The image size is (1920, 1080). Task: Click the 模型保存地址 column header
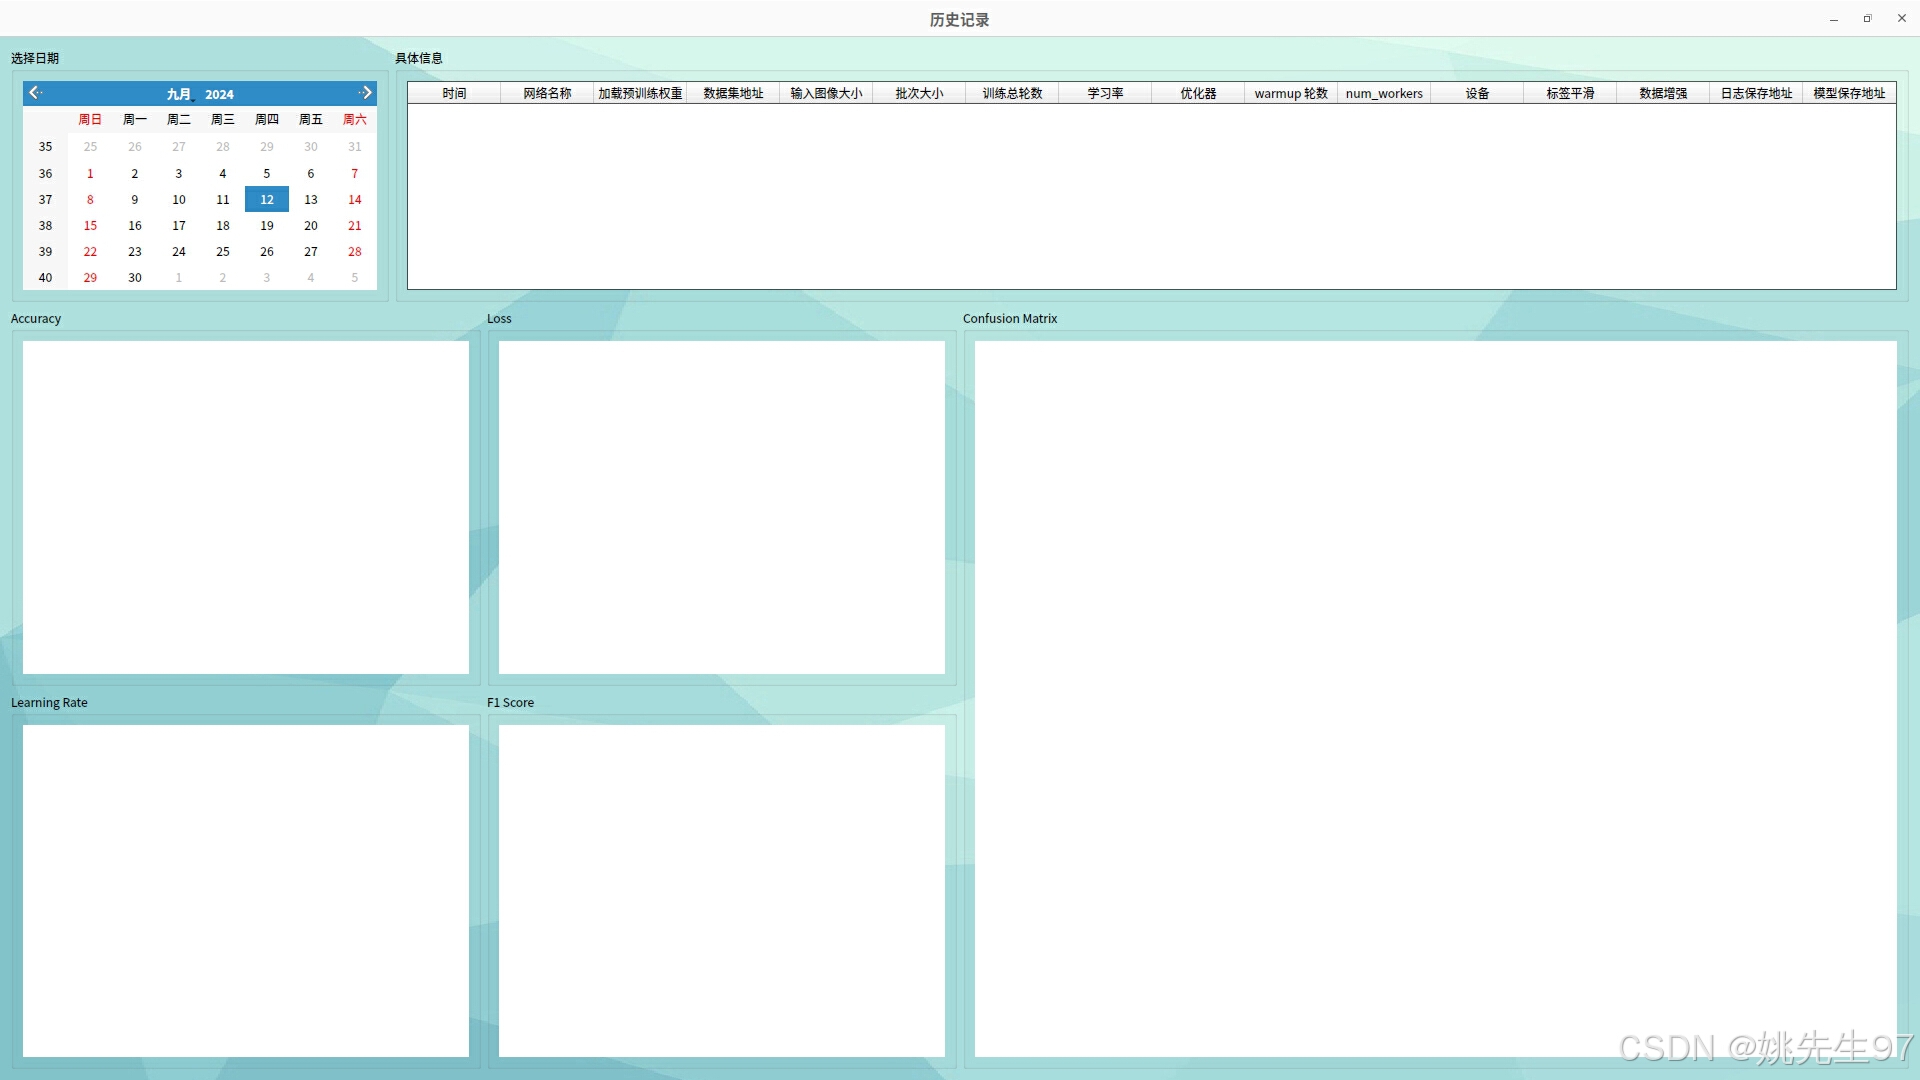[x=1849, y=93]
